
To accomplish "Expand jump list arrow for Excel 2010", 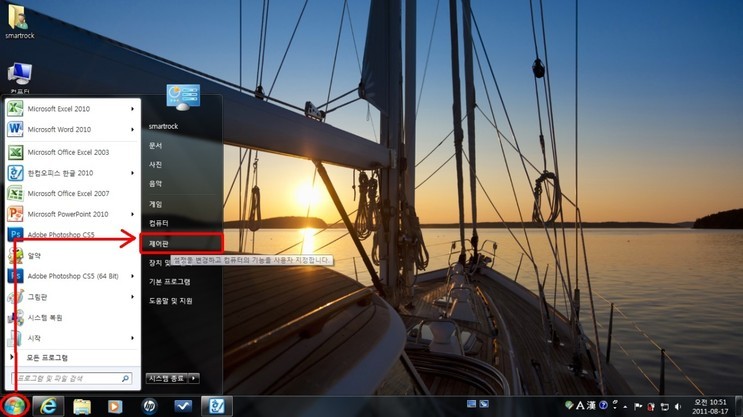I will [x=133, y=108].
